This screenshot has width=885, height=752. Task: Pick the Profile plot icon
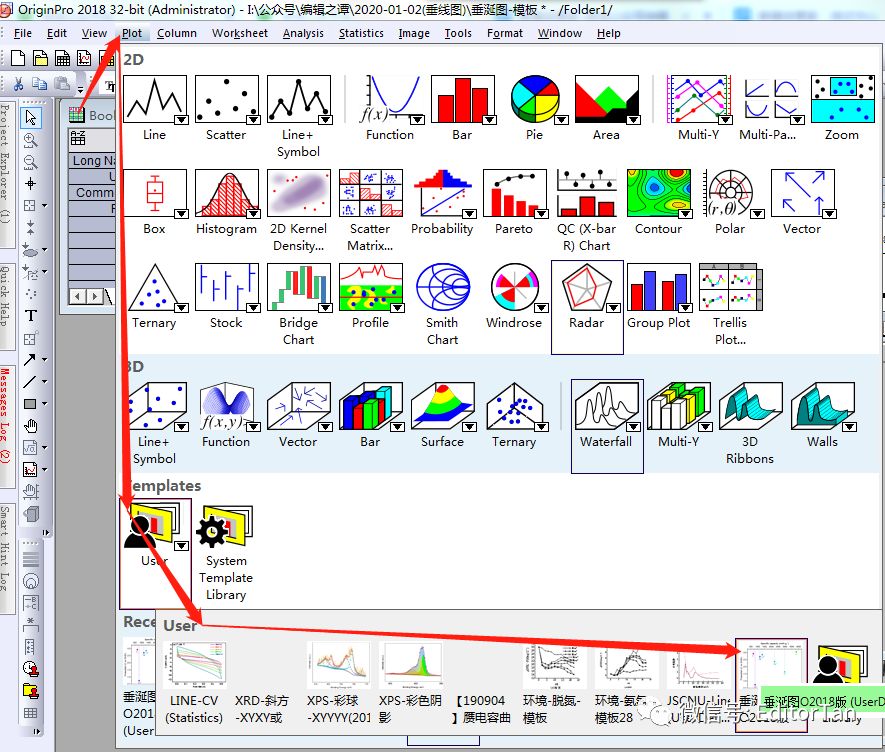coord(371,287)
